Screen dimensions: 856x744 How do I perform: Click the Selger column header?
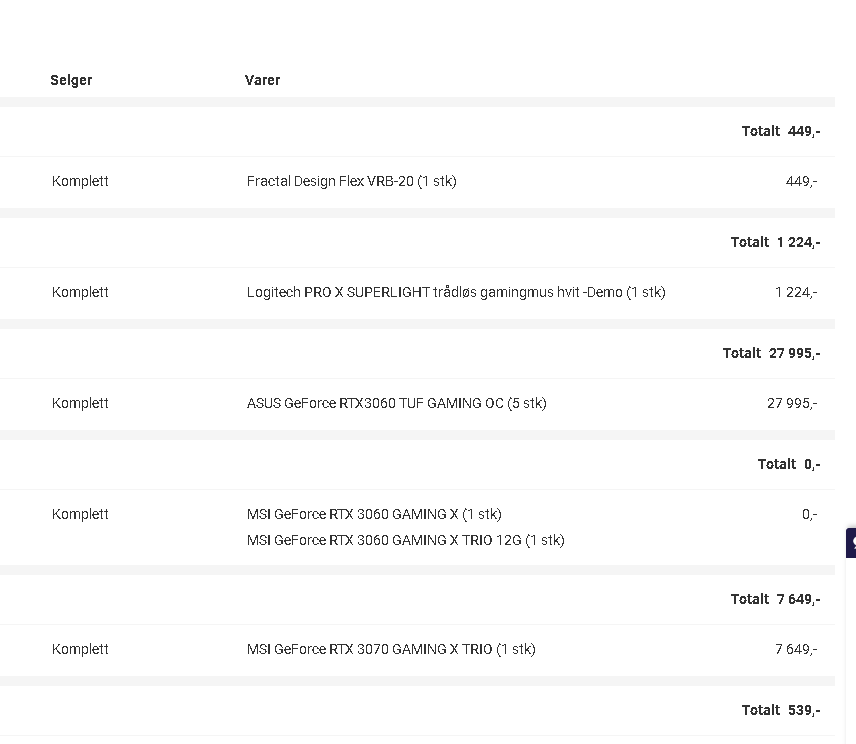(71, 80)
